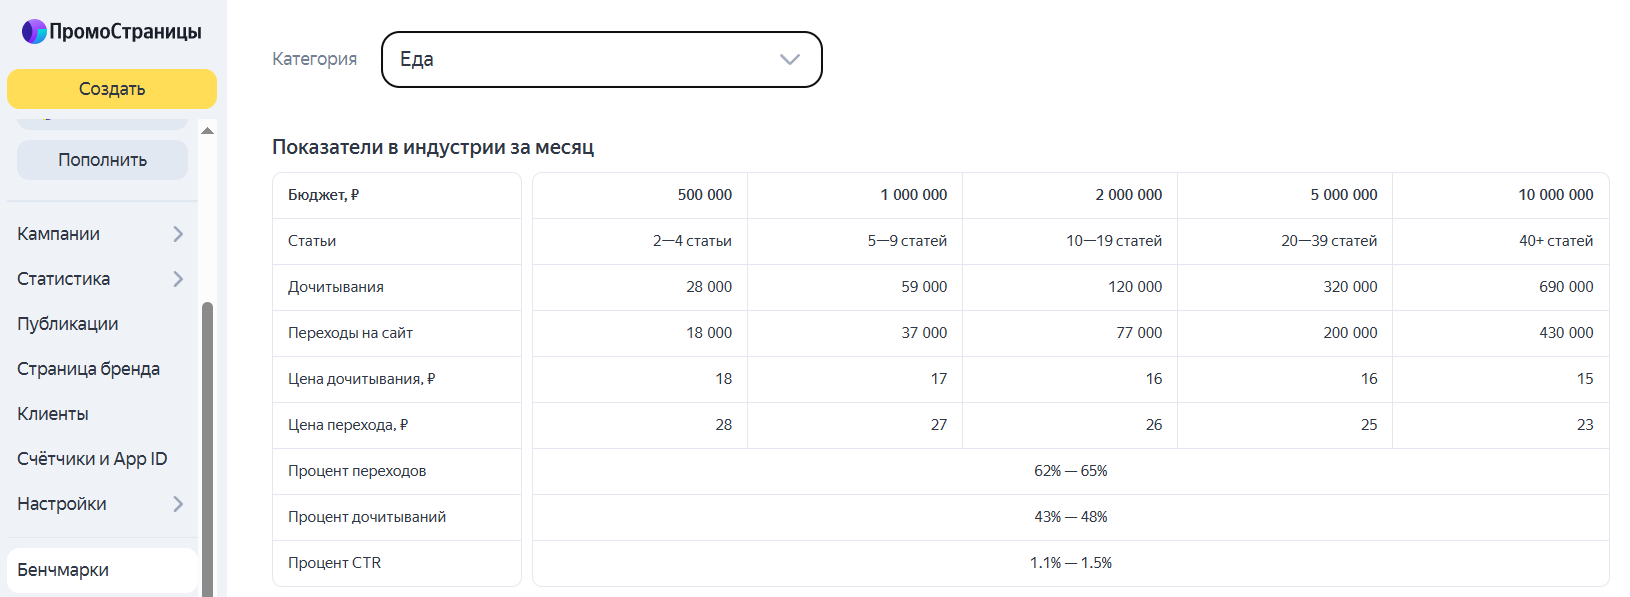1630x597 pixels.
Task: Select Клиенты in the sidebar
Action: pos(53,414)
